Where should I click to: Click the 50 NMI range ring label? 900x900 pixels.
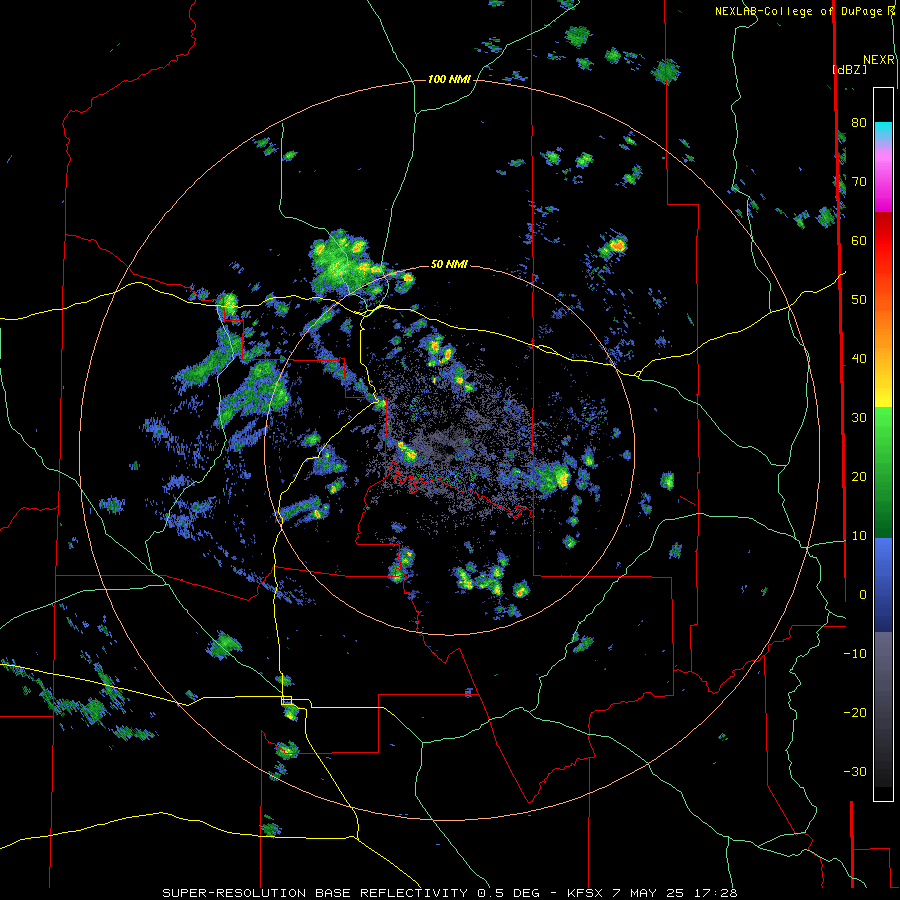tap(449, 264)
